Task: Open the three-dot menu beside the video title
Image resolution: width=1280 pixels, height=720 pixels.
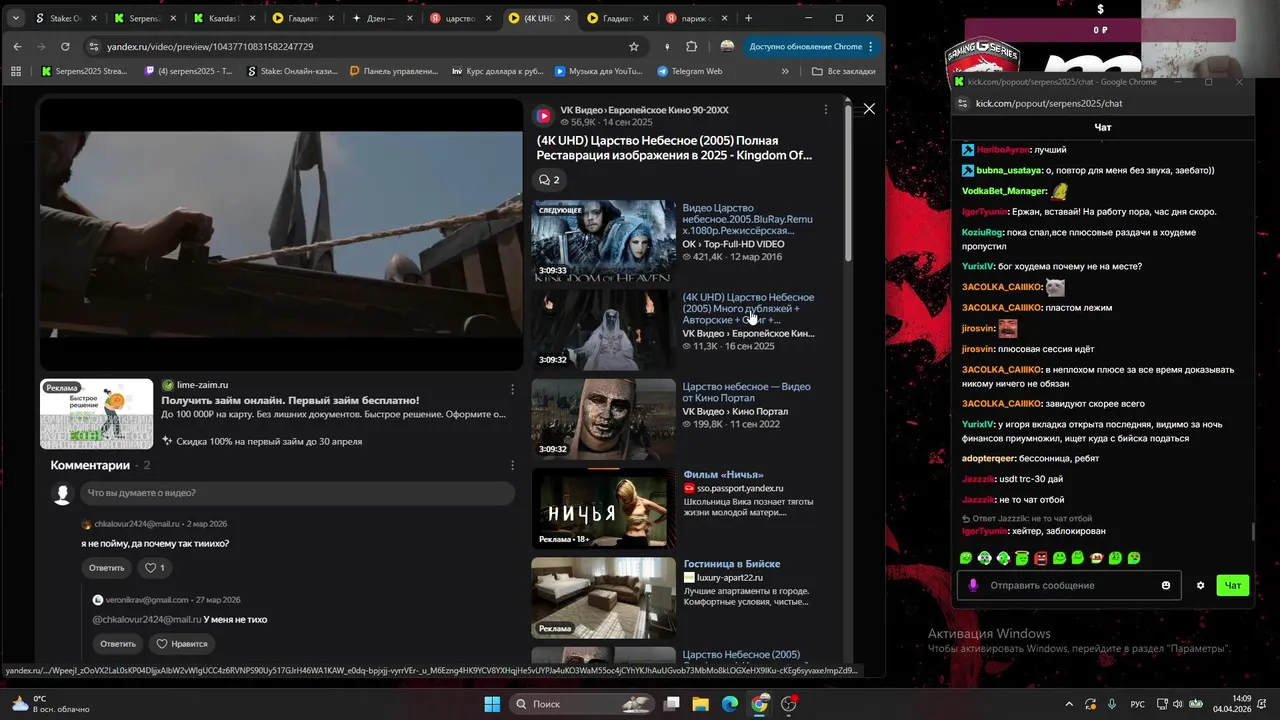Action: [825, 110]
